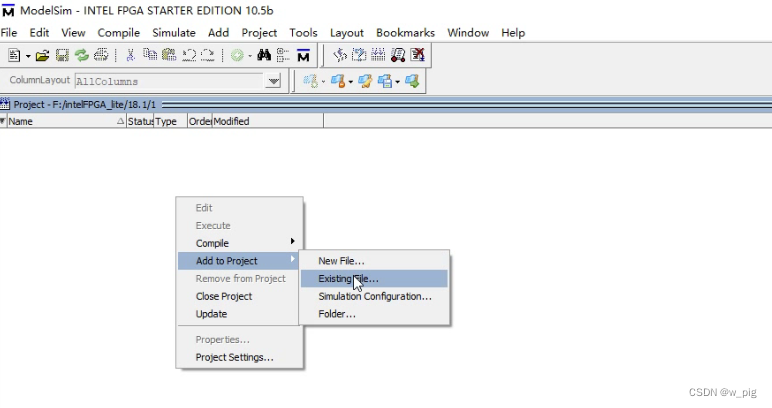Select Update in context menu
Screen dimensions: 772x408
238,314
